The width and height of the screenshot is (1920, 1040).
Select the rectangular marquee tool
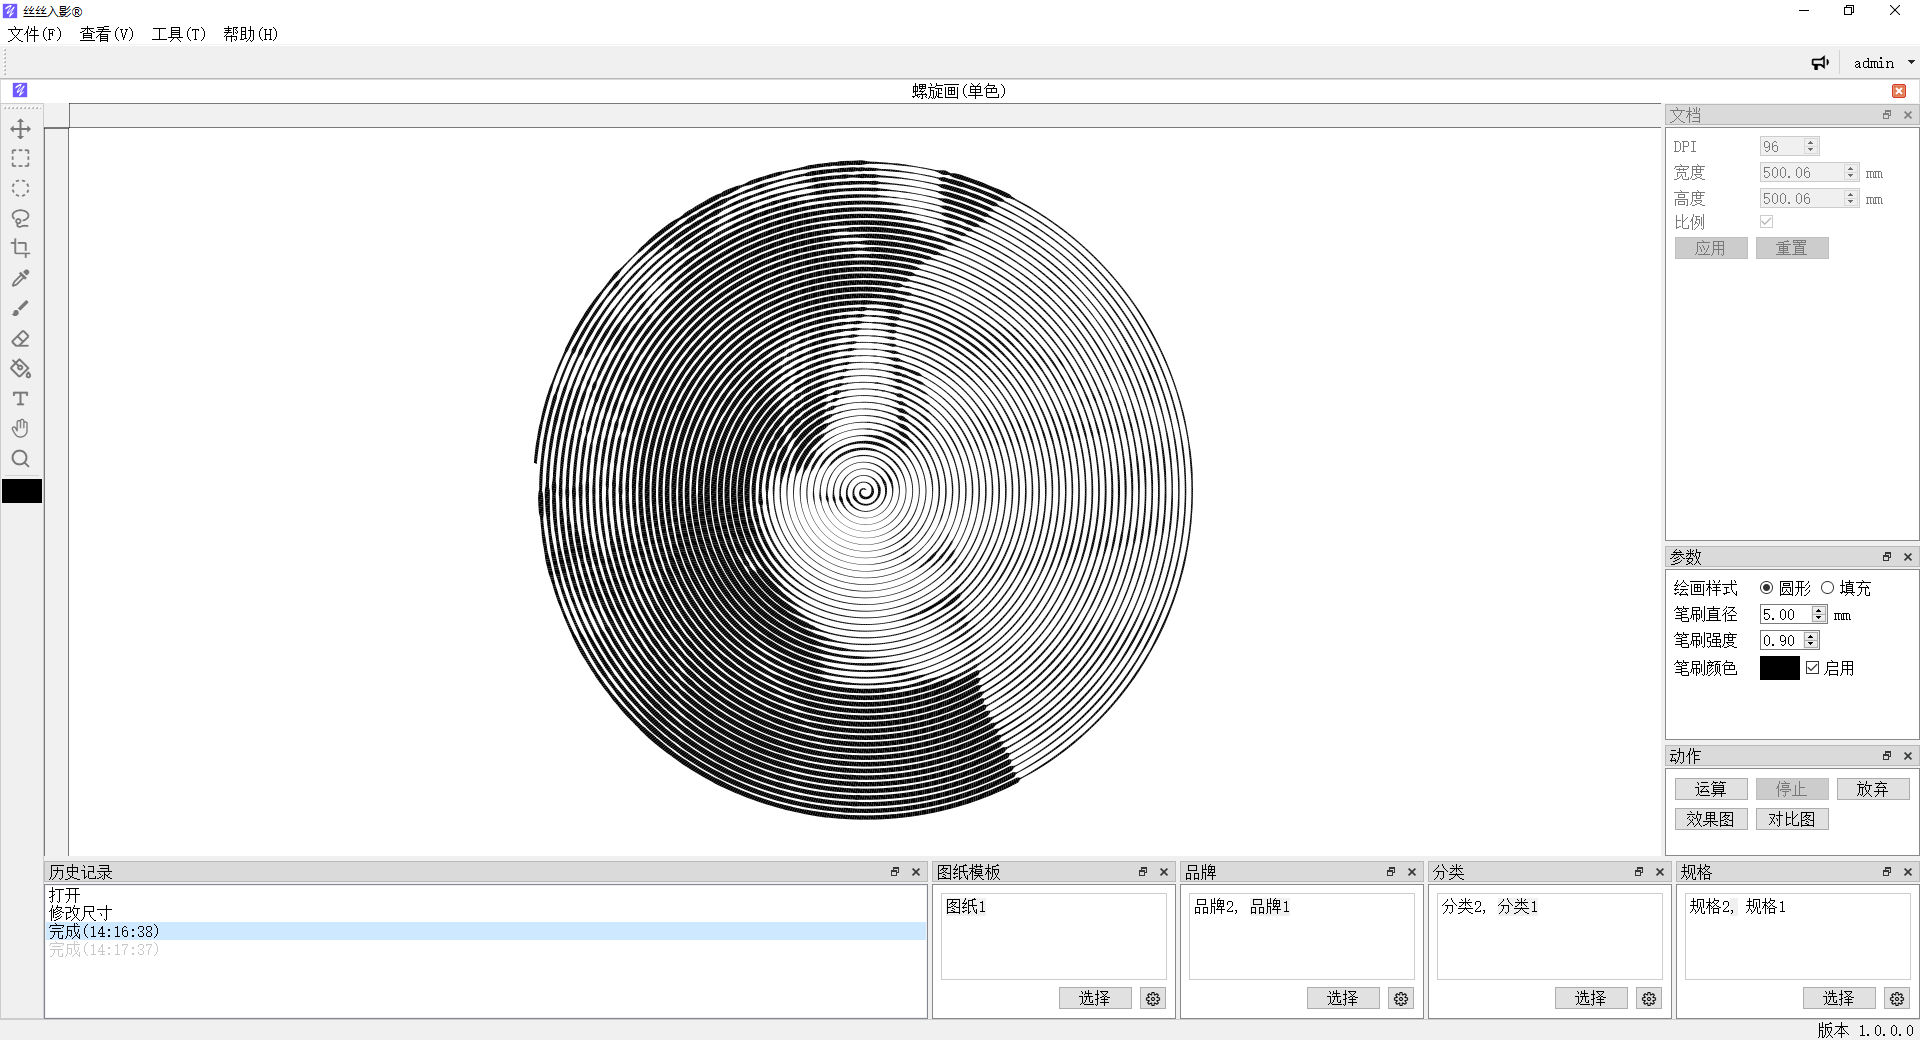20,159
